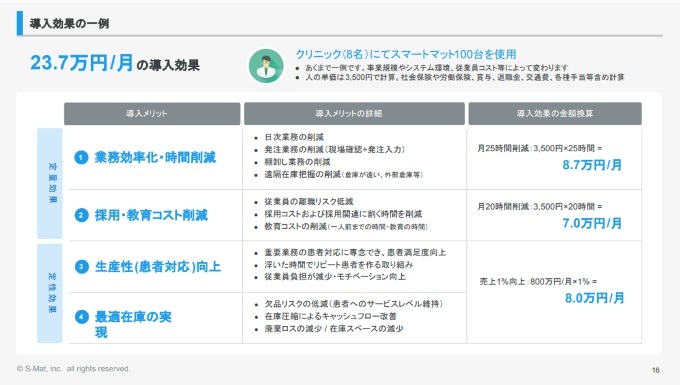680x385 pixels.
Task: Click the number 2 circle badge
Action: [81, 215]
